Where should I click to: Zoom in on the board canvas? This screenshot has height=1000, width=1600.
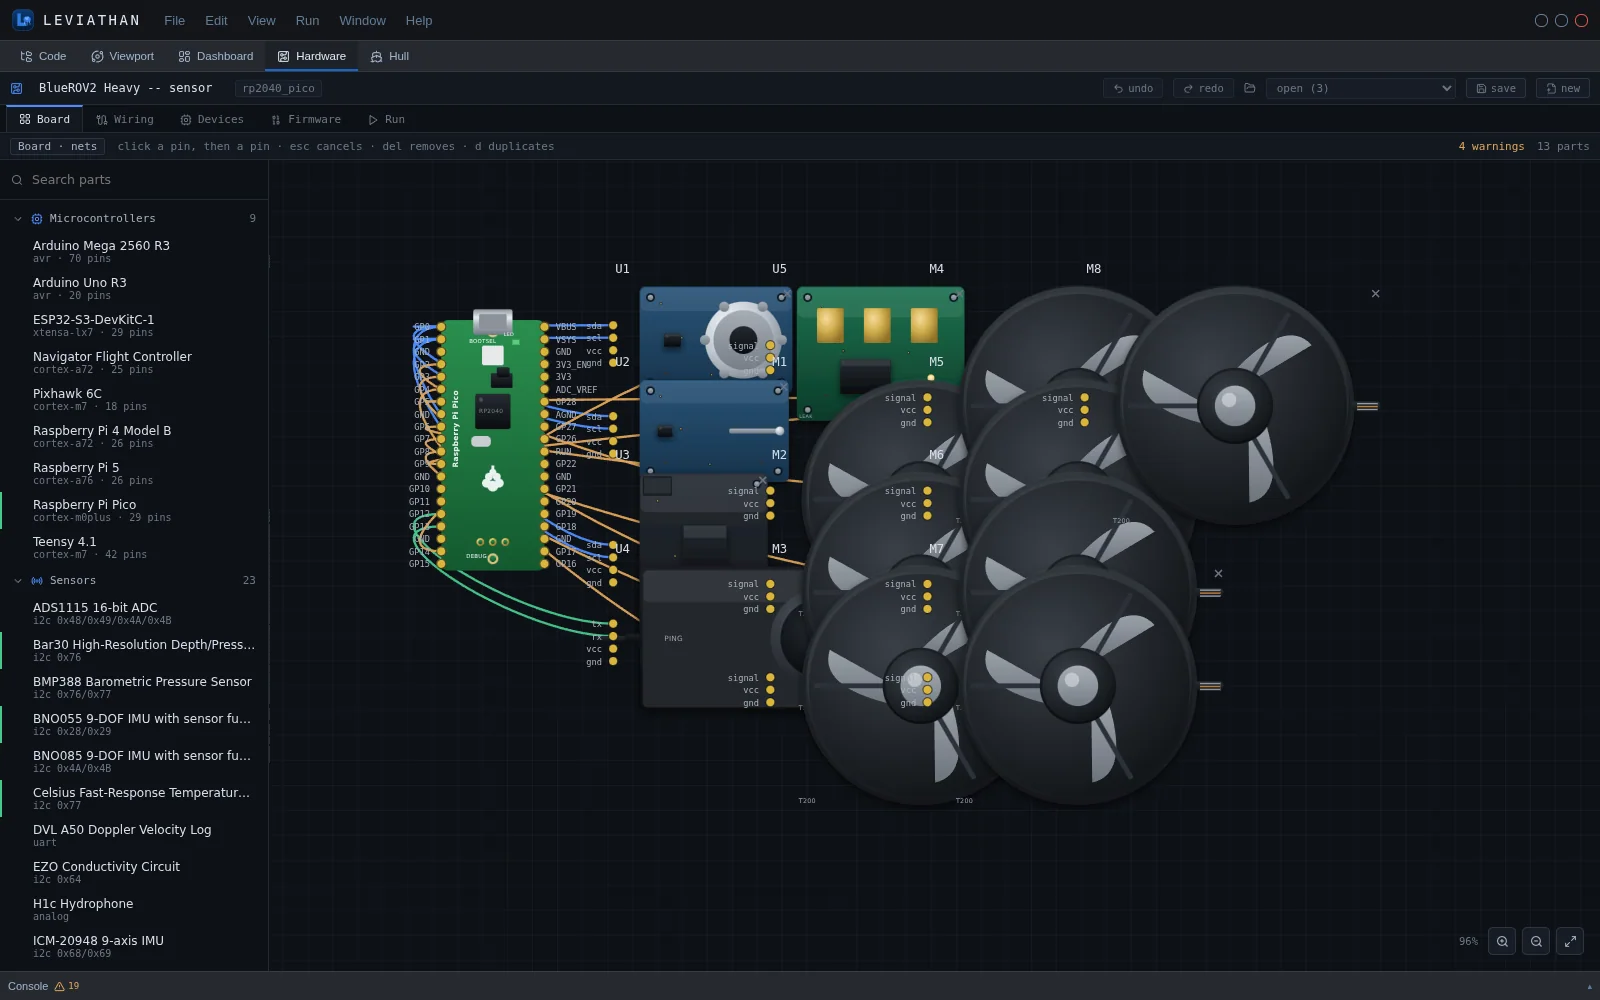(1502, 941)
